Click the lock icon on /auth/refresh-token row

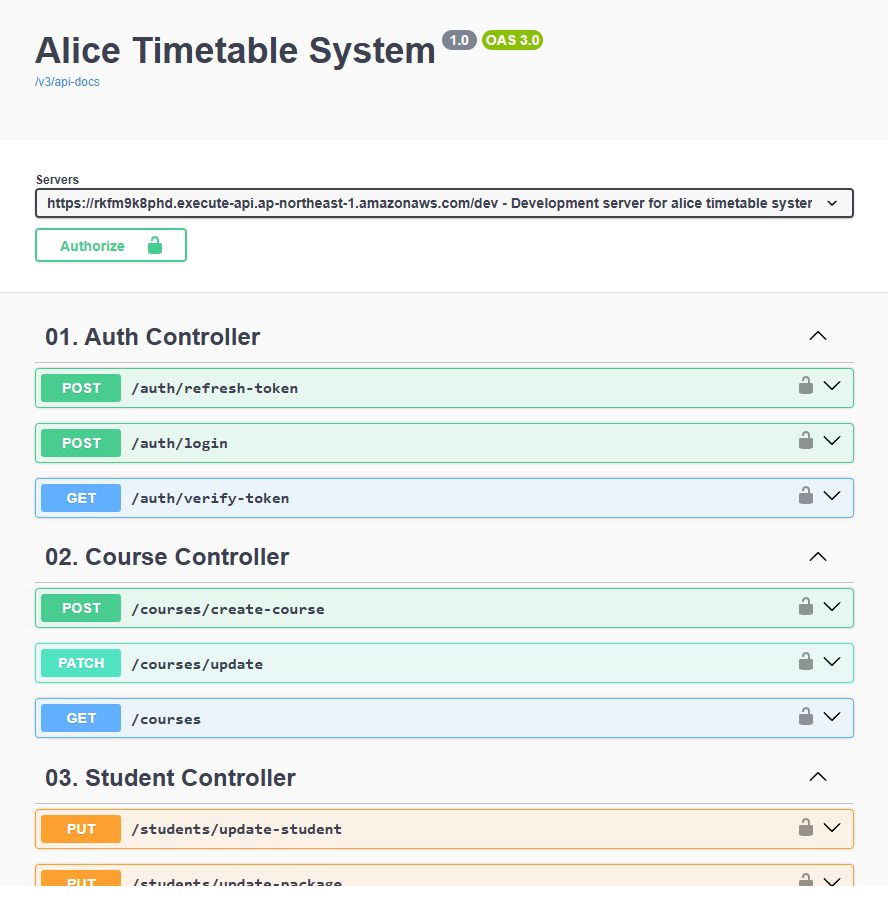[x=806, y=385]
